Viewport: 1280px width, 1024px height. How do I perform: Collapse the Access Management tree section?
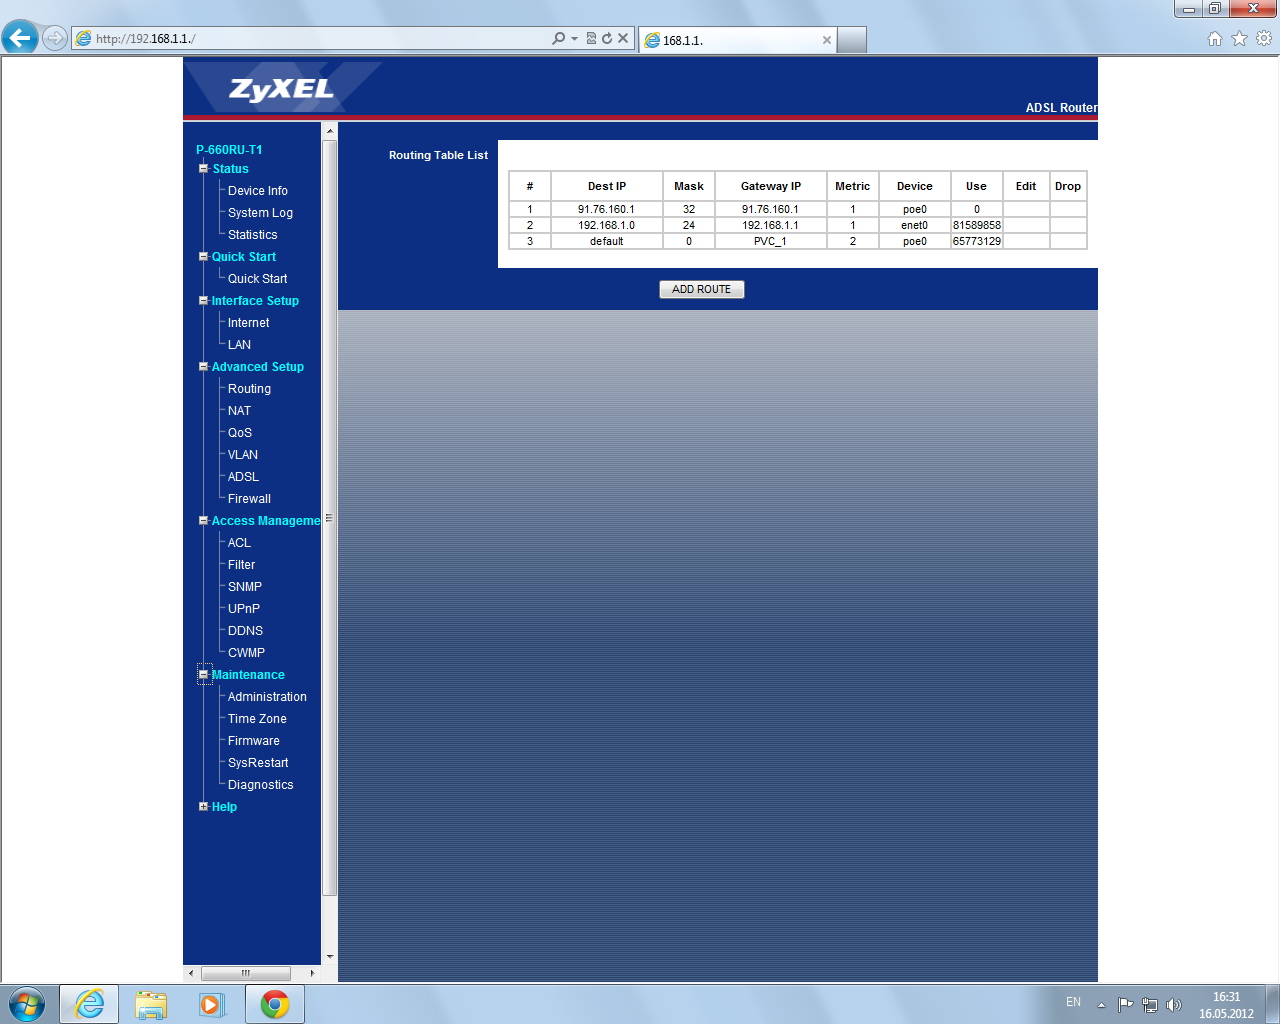click(203, 521)
